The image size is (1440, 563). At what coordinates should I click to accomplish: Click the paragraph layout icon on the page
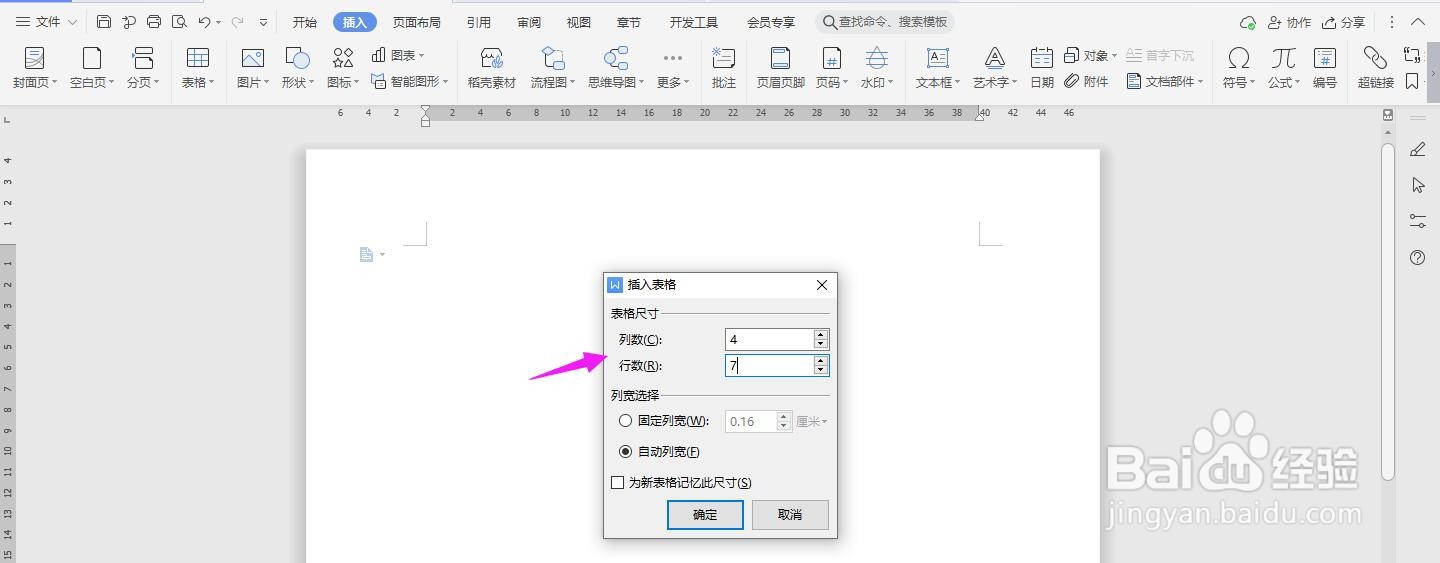coord(367,254)
